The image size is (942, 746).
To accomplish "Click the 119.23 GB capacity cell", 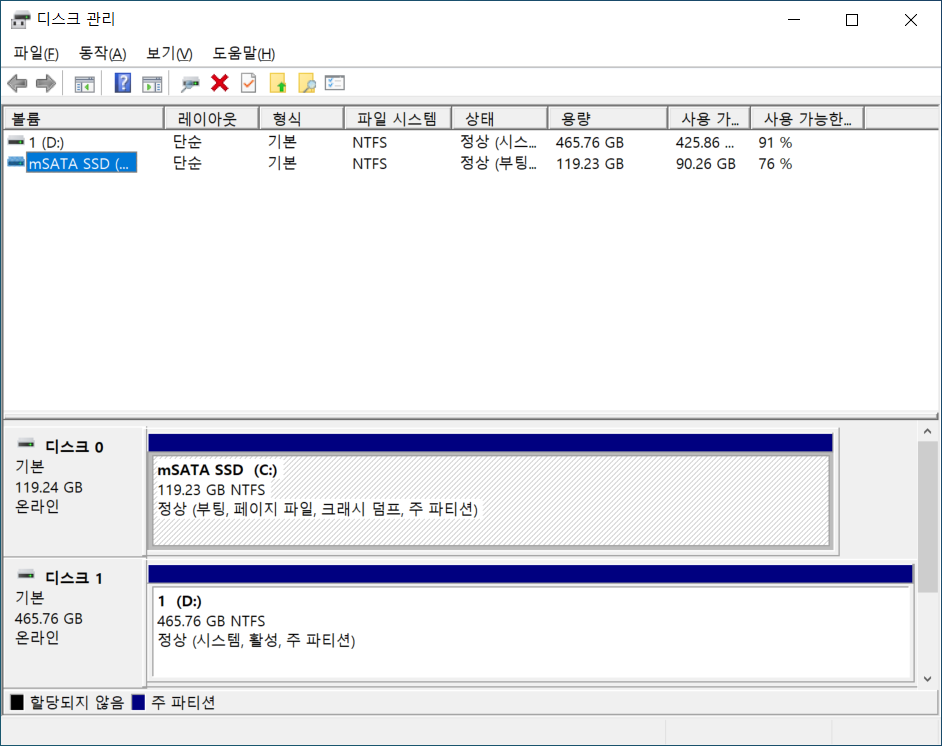I will [589, 164].
